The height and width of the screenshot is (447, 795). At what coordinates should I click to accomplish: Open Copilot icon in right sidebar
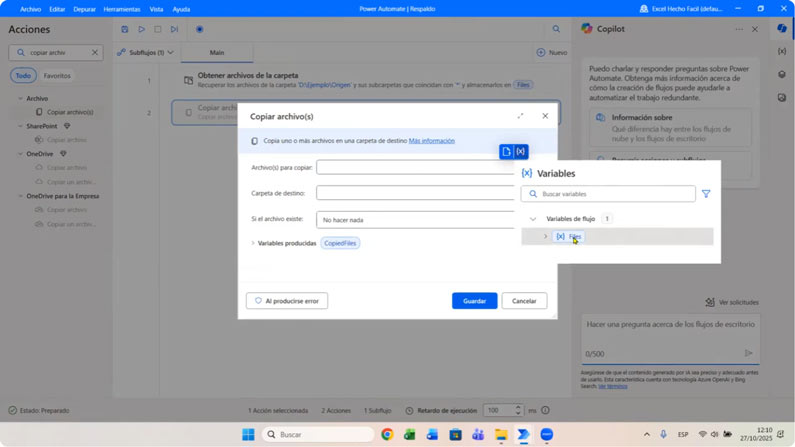pyautogui.click(x=782, y=29)
